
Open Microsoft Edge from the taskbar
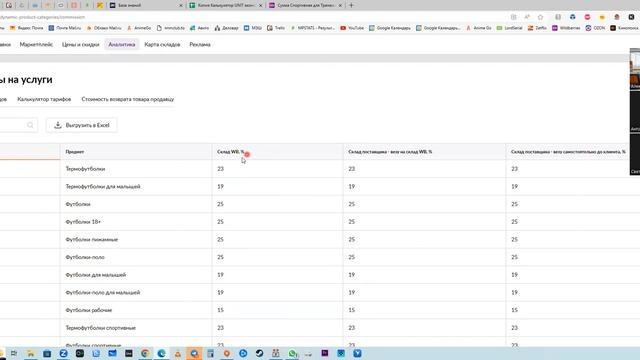(161, 353)
